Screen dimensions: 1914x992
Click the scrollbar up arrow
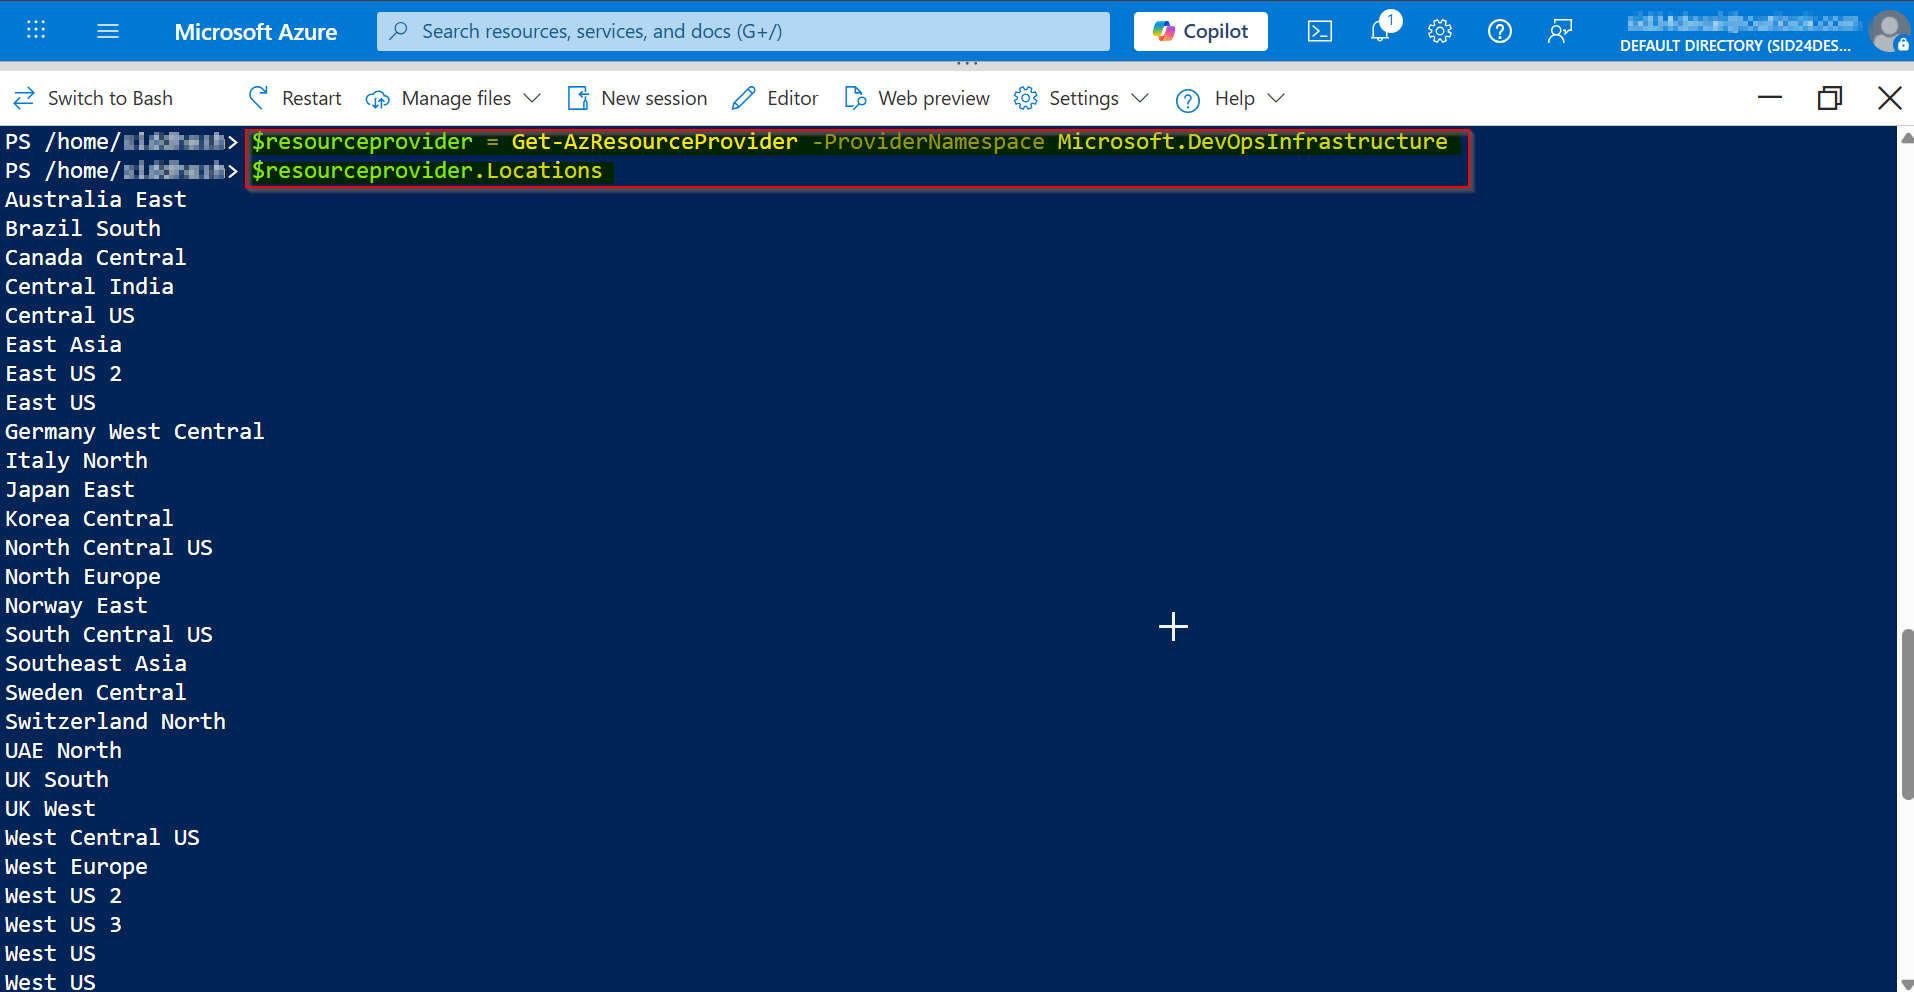point(1907,139)
